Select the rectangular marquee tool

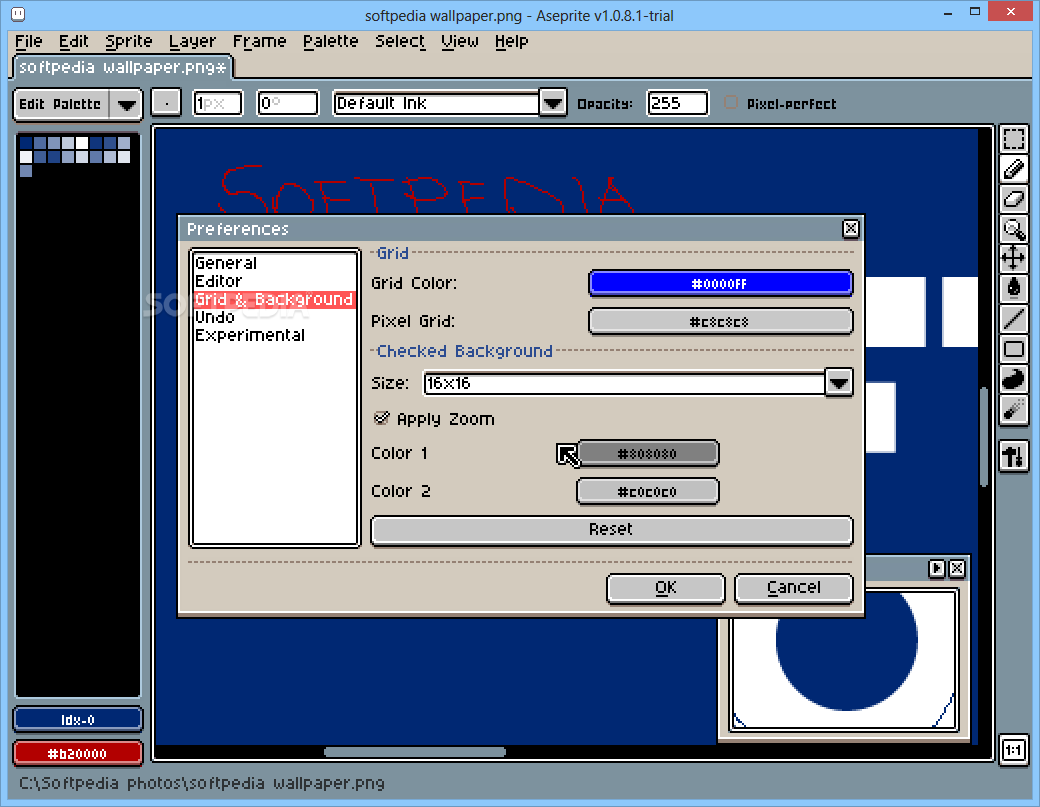[x=1013, y=139]
